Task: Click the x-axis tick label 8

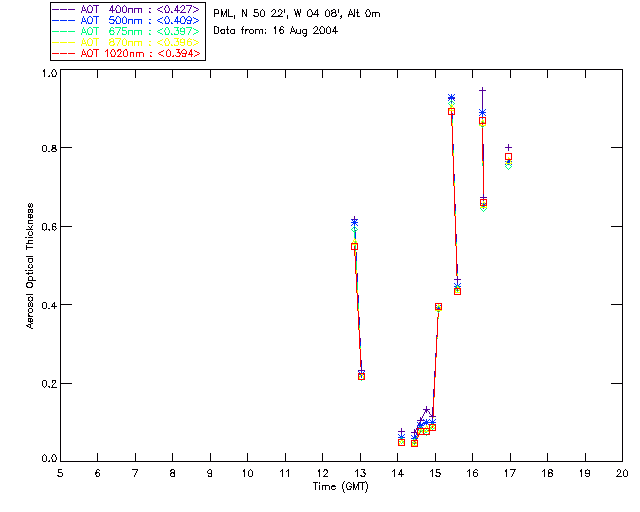Action: 173,473
